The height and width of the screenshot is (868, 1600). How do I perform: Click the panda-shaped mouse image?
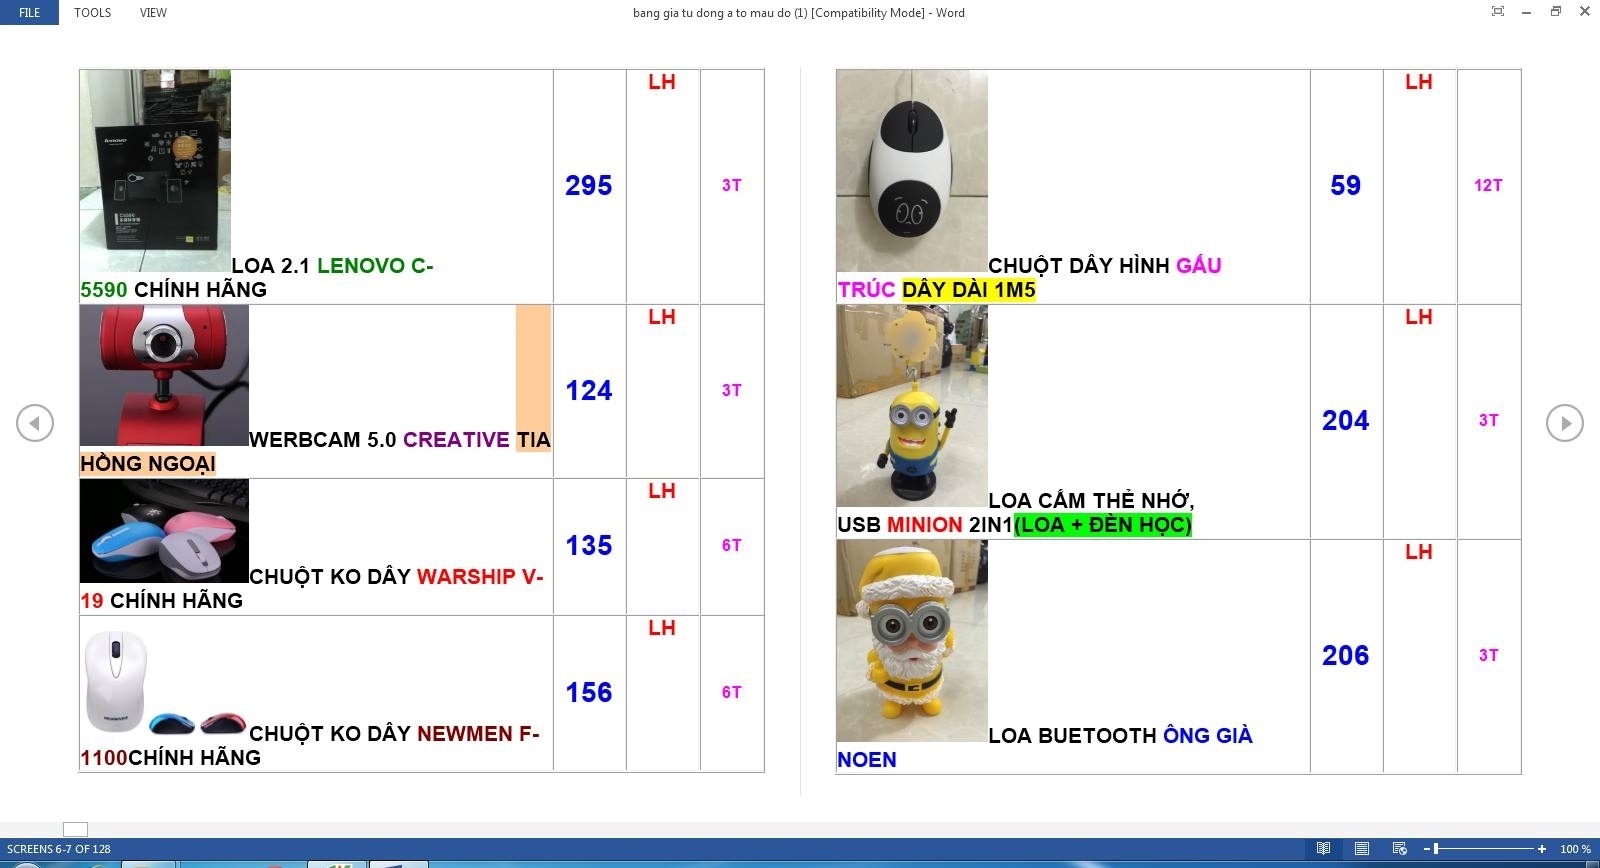912,171
